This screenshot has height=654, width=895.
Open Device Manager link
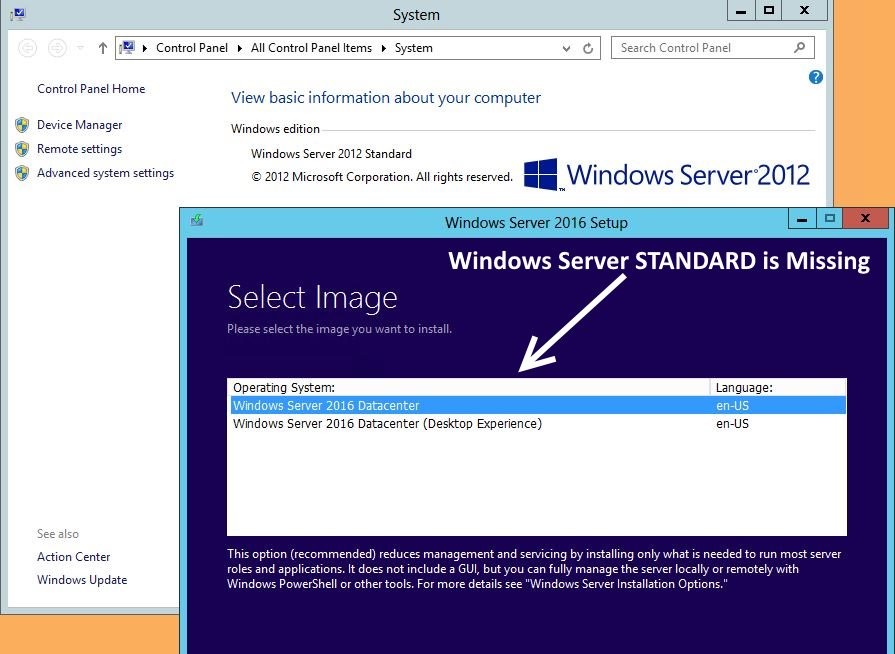tap(79, 125)
